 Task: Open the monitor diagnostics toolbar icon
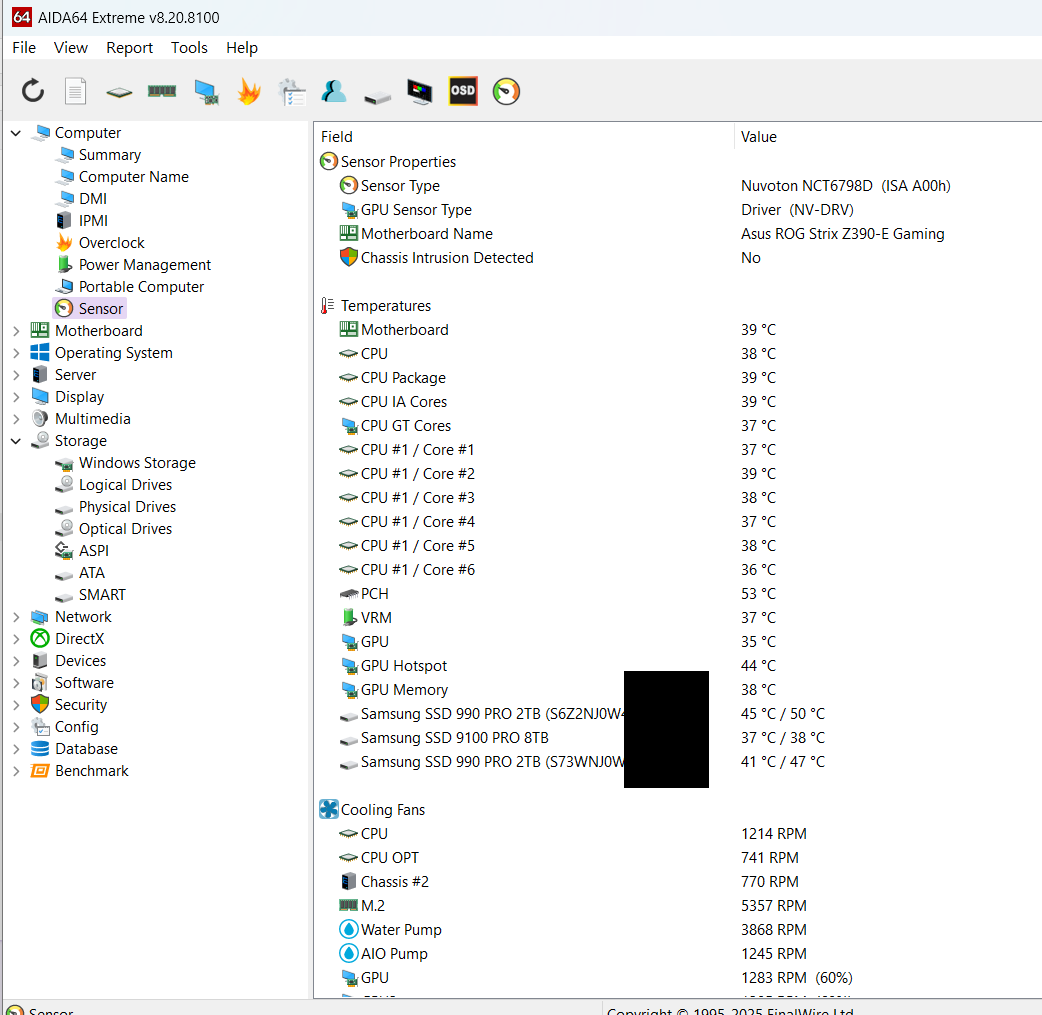tap(420, 92)
